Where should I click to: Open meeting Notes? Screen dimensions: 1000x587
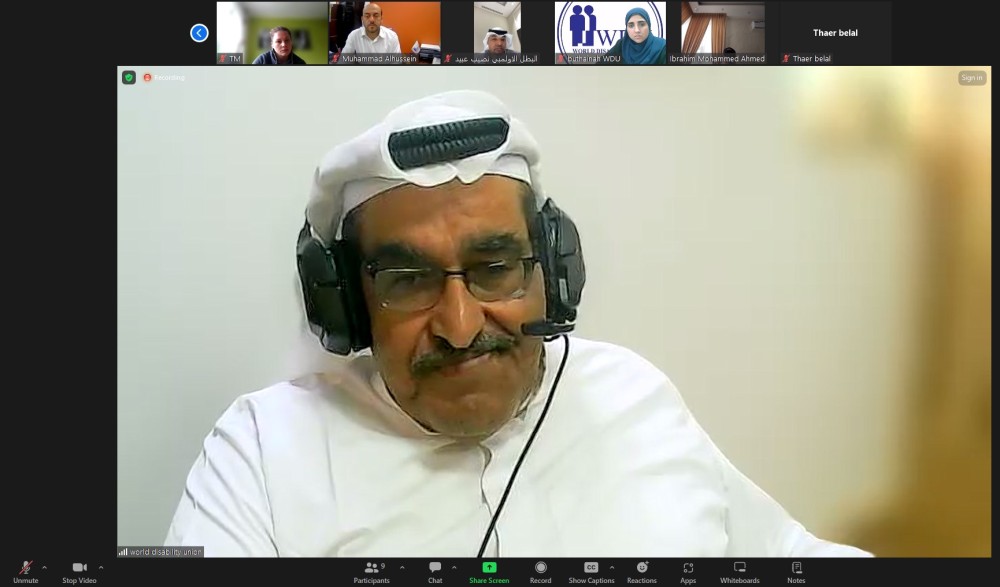(x=796, y=572)
